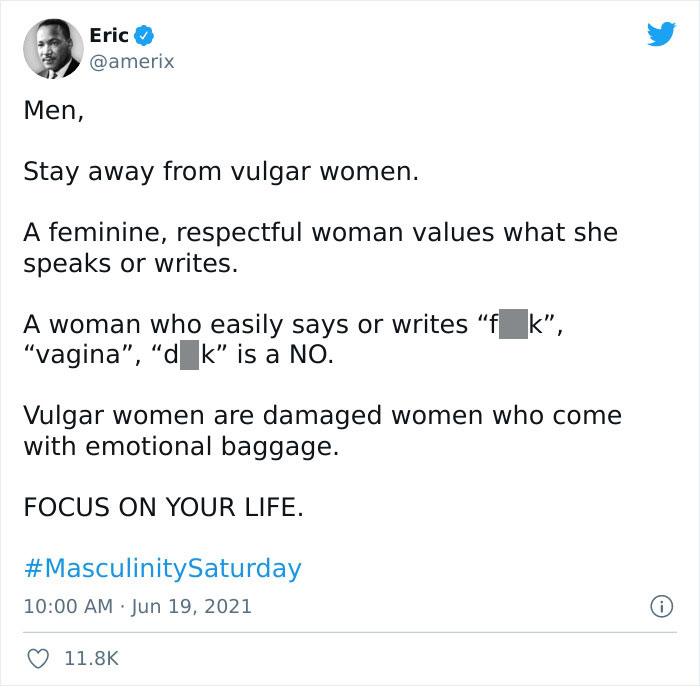
Task: Click the word "vagina" in the tweet
Action: 78,356
